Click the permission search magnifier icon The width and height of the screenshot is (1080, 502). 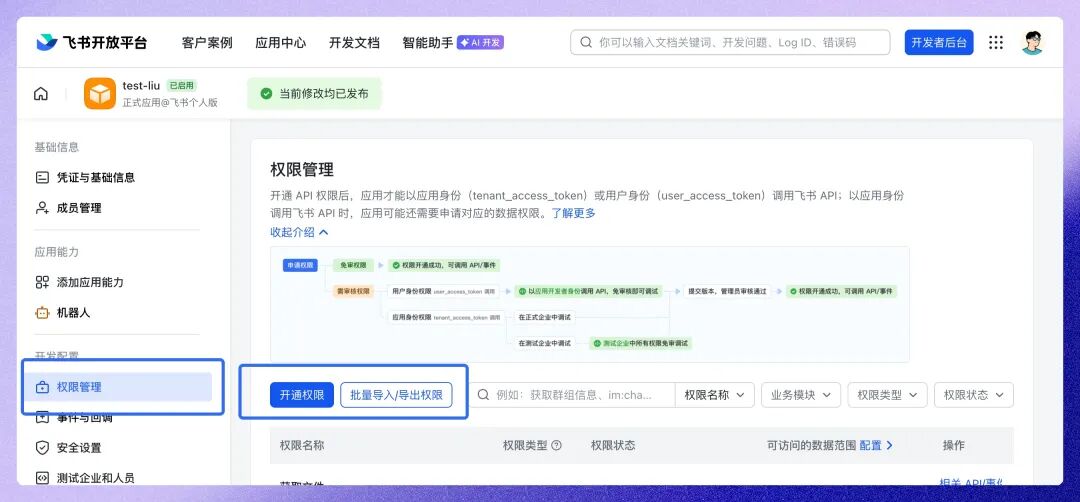click(x=484, y=395)
